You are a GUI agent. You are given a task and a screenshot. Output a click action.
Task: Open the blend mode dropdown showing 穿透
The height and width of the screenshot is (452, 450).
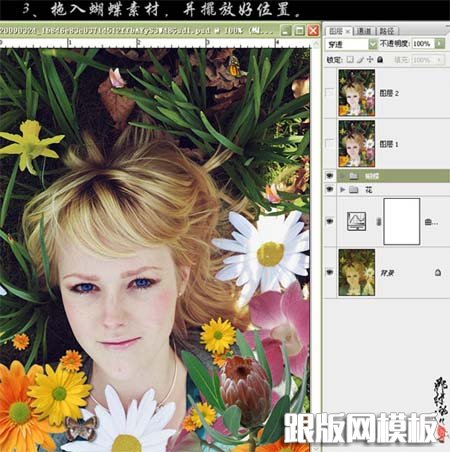(351, 44)
